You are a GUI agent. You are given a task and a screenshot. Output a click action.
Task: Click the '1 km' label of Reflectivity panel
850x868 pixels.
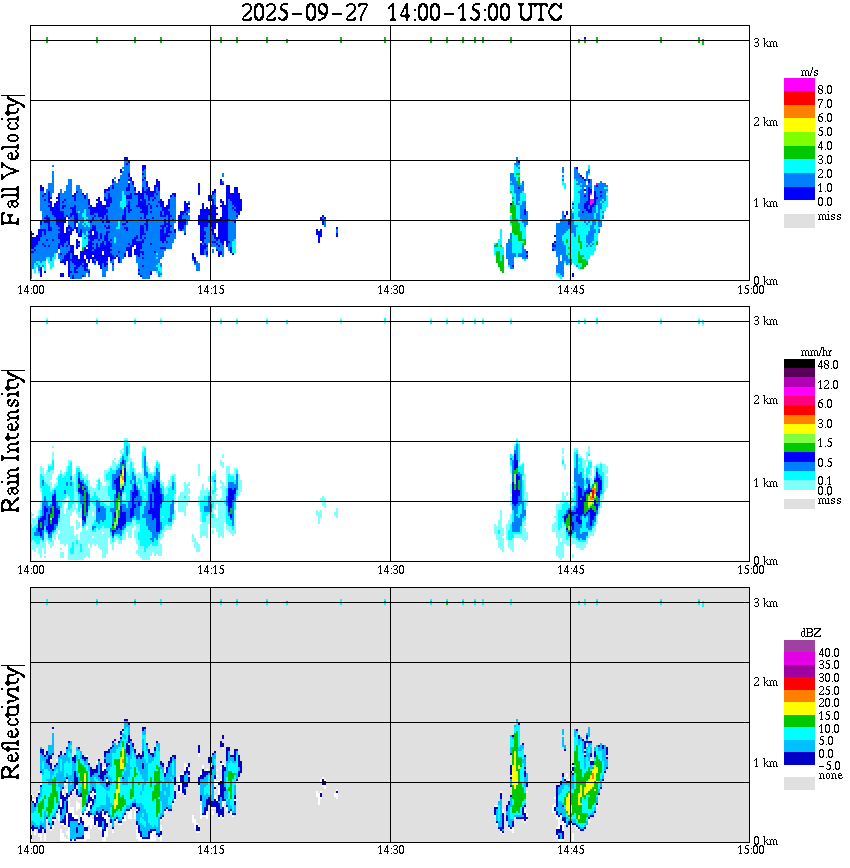coord(766,763)
